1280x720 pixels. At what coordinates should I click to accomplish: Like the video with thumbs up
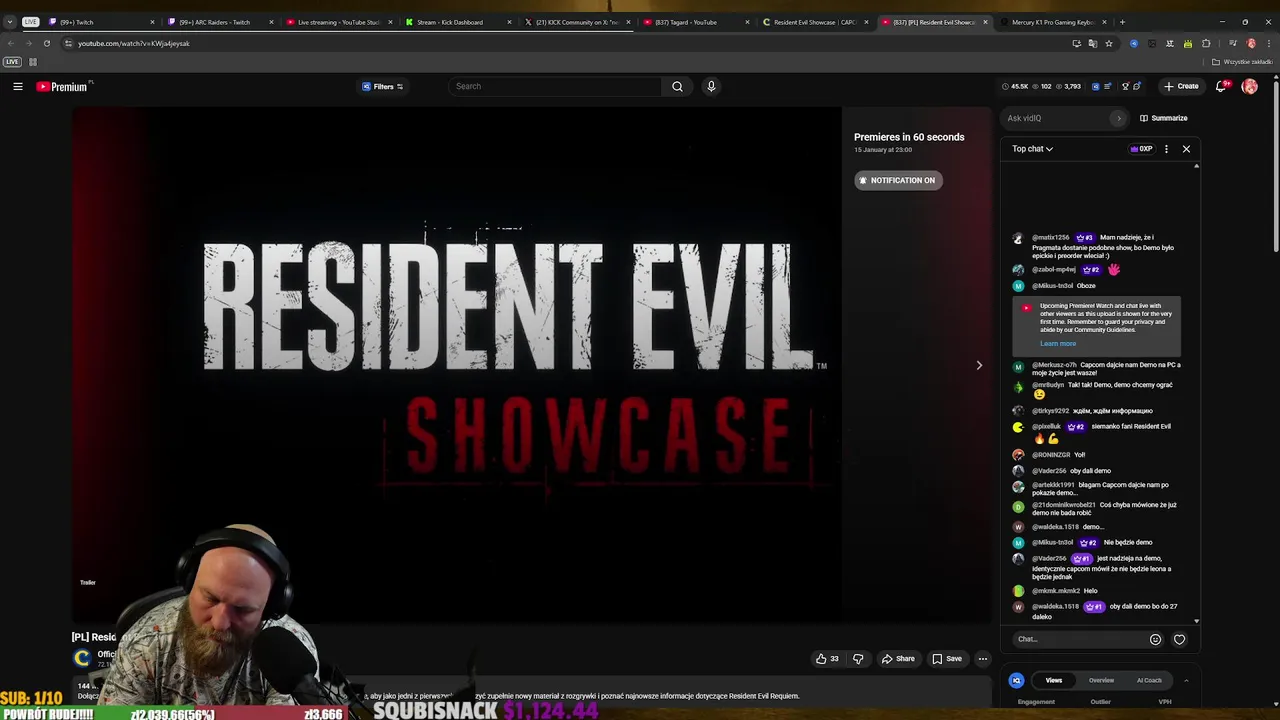(x=827, y=659)
